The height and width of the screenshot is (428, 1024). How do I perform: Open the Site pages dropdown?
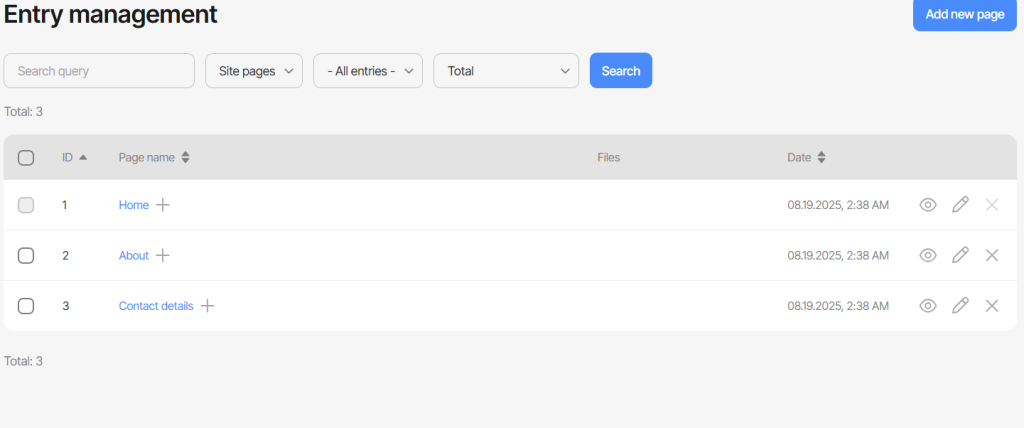tap(254, 71)
